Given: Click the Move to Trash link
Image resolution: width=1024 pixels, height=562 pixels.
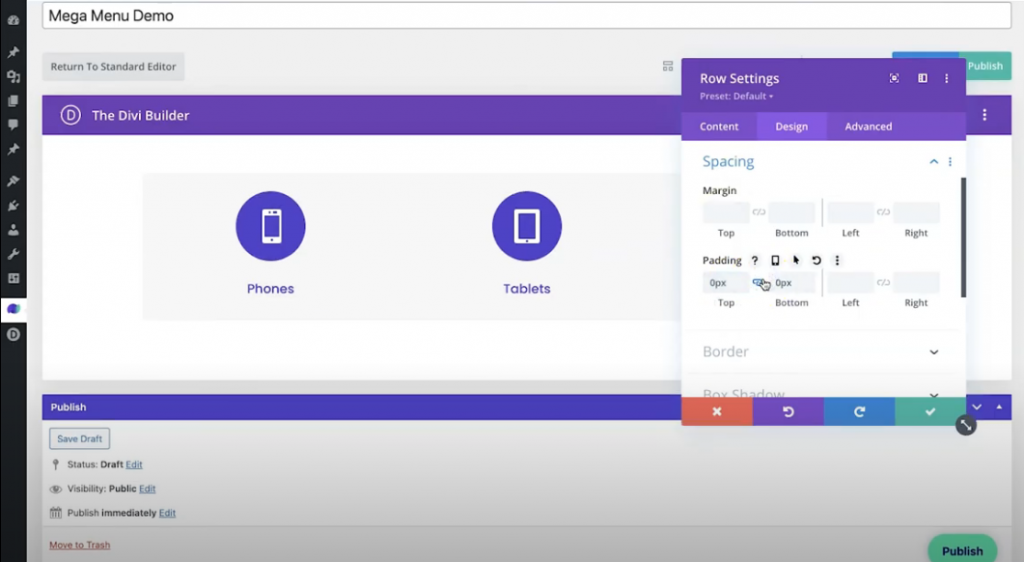Looking at the screenshot, I should 80,545.
